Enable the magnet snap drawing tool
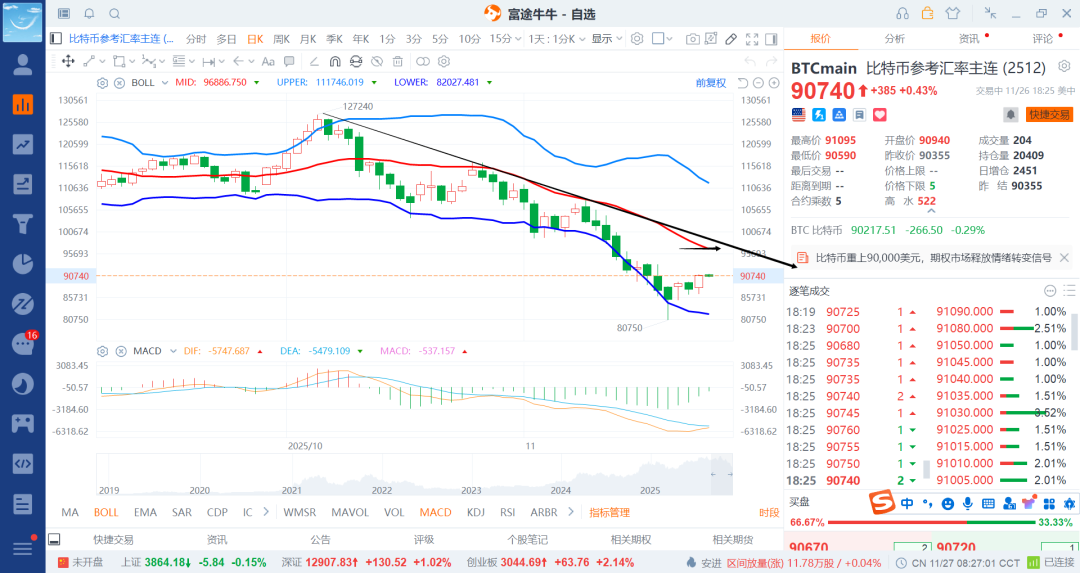1080x573 pixels. coord(335,61)
